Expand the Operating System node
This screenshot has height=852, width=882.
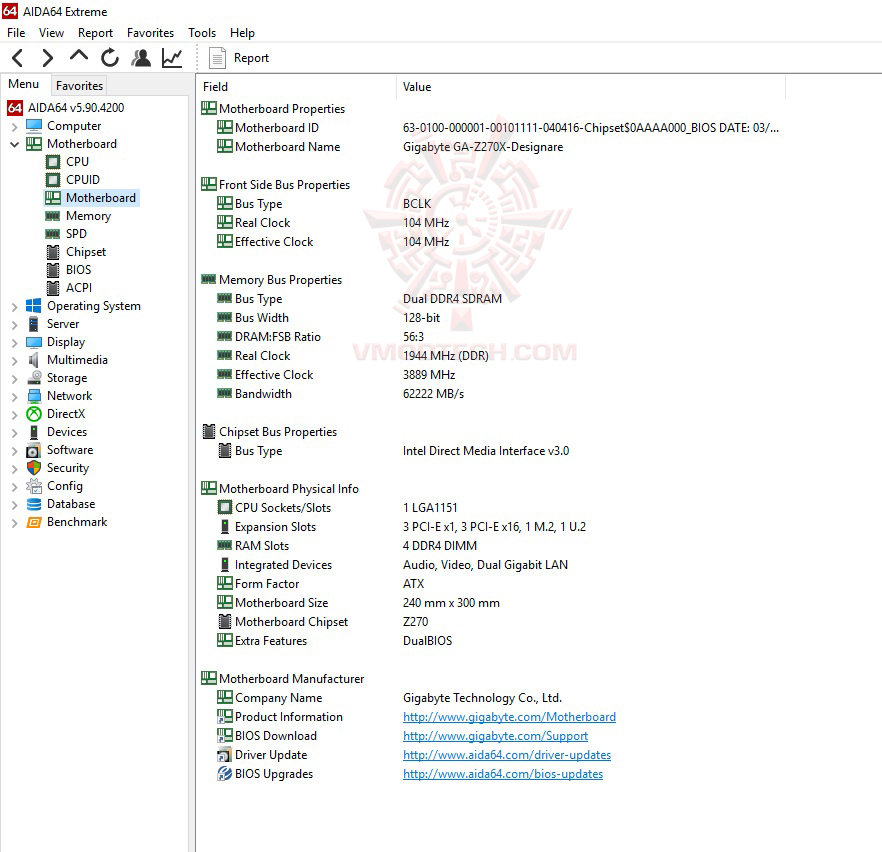coord(15,306)
